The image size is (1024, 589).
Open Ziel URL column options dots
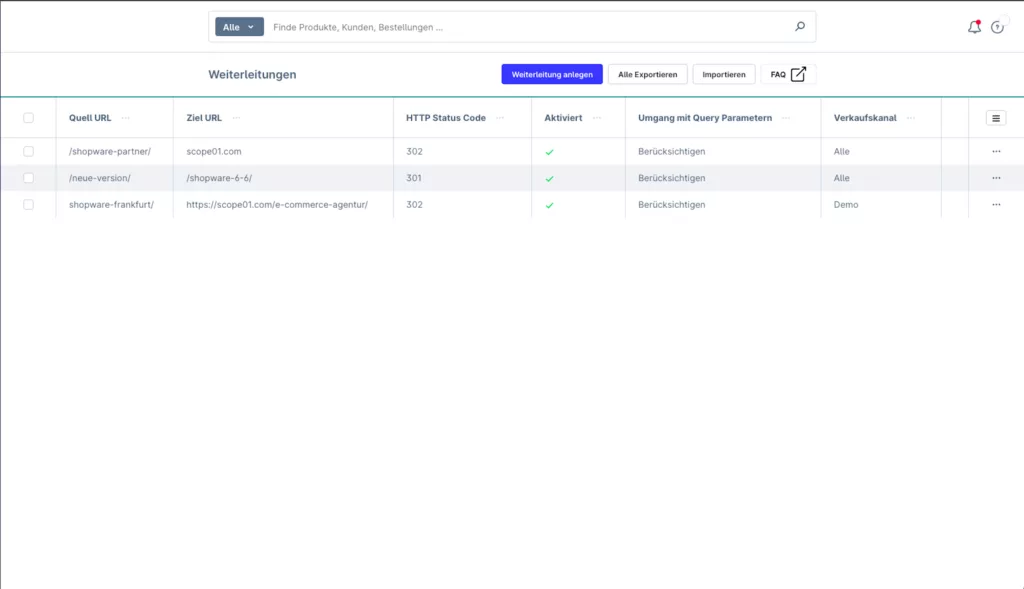tap(236, 118)
